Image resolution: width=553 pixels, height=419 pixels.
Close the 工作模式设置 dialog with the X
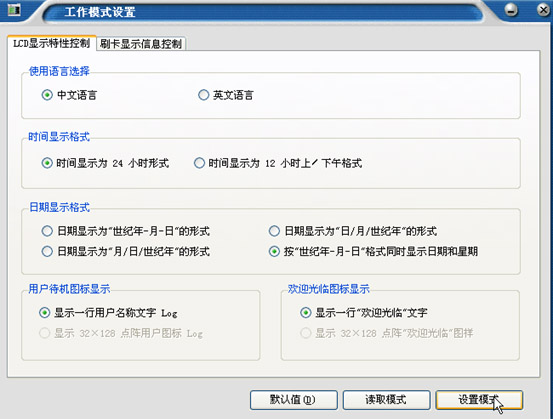coord(543,10)
